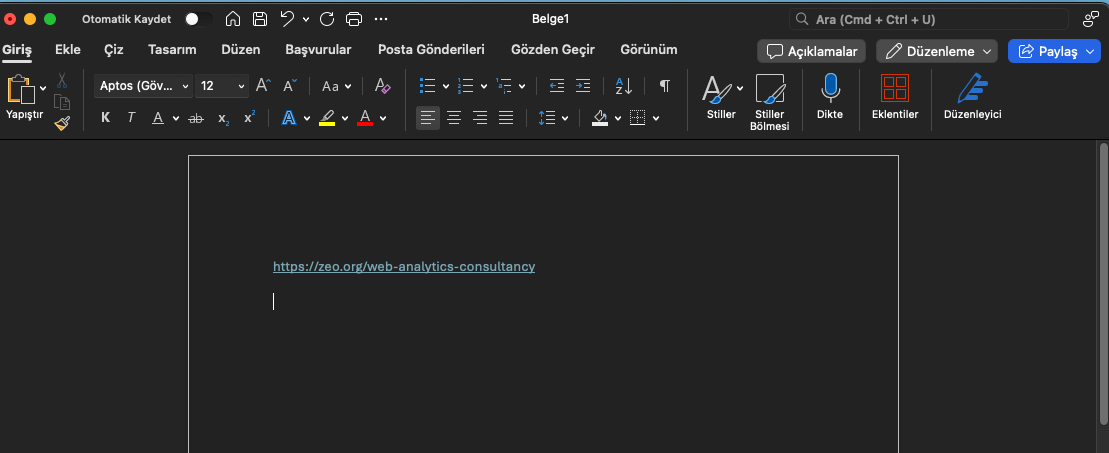The height and width of the screenshot is (453, 1109).
Task: Apply numbered list
Action: [465, 86]
